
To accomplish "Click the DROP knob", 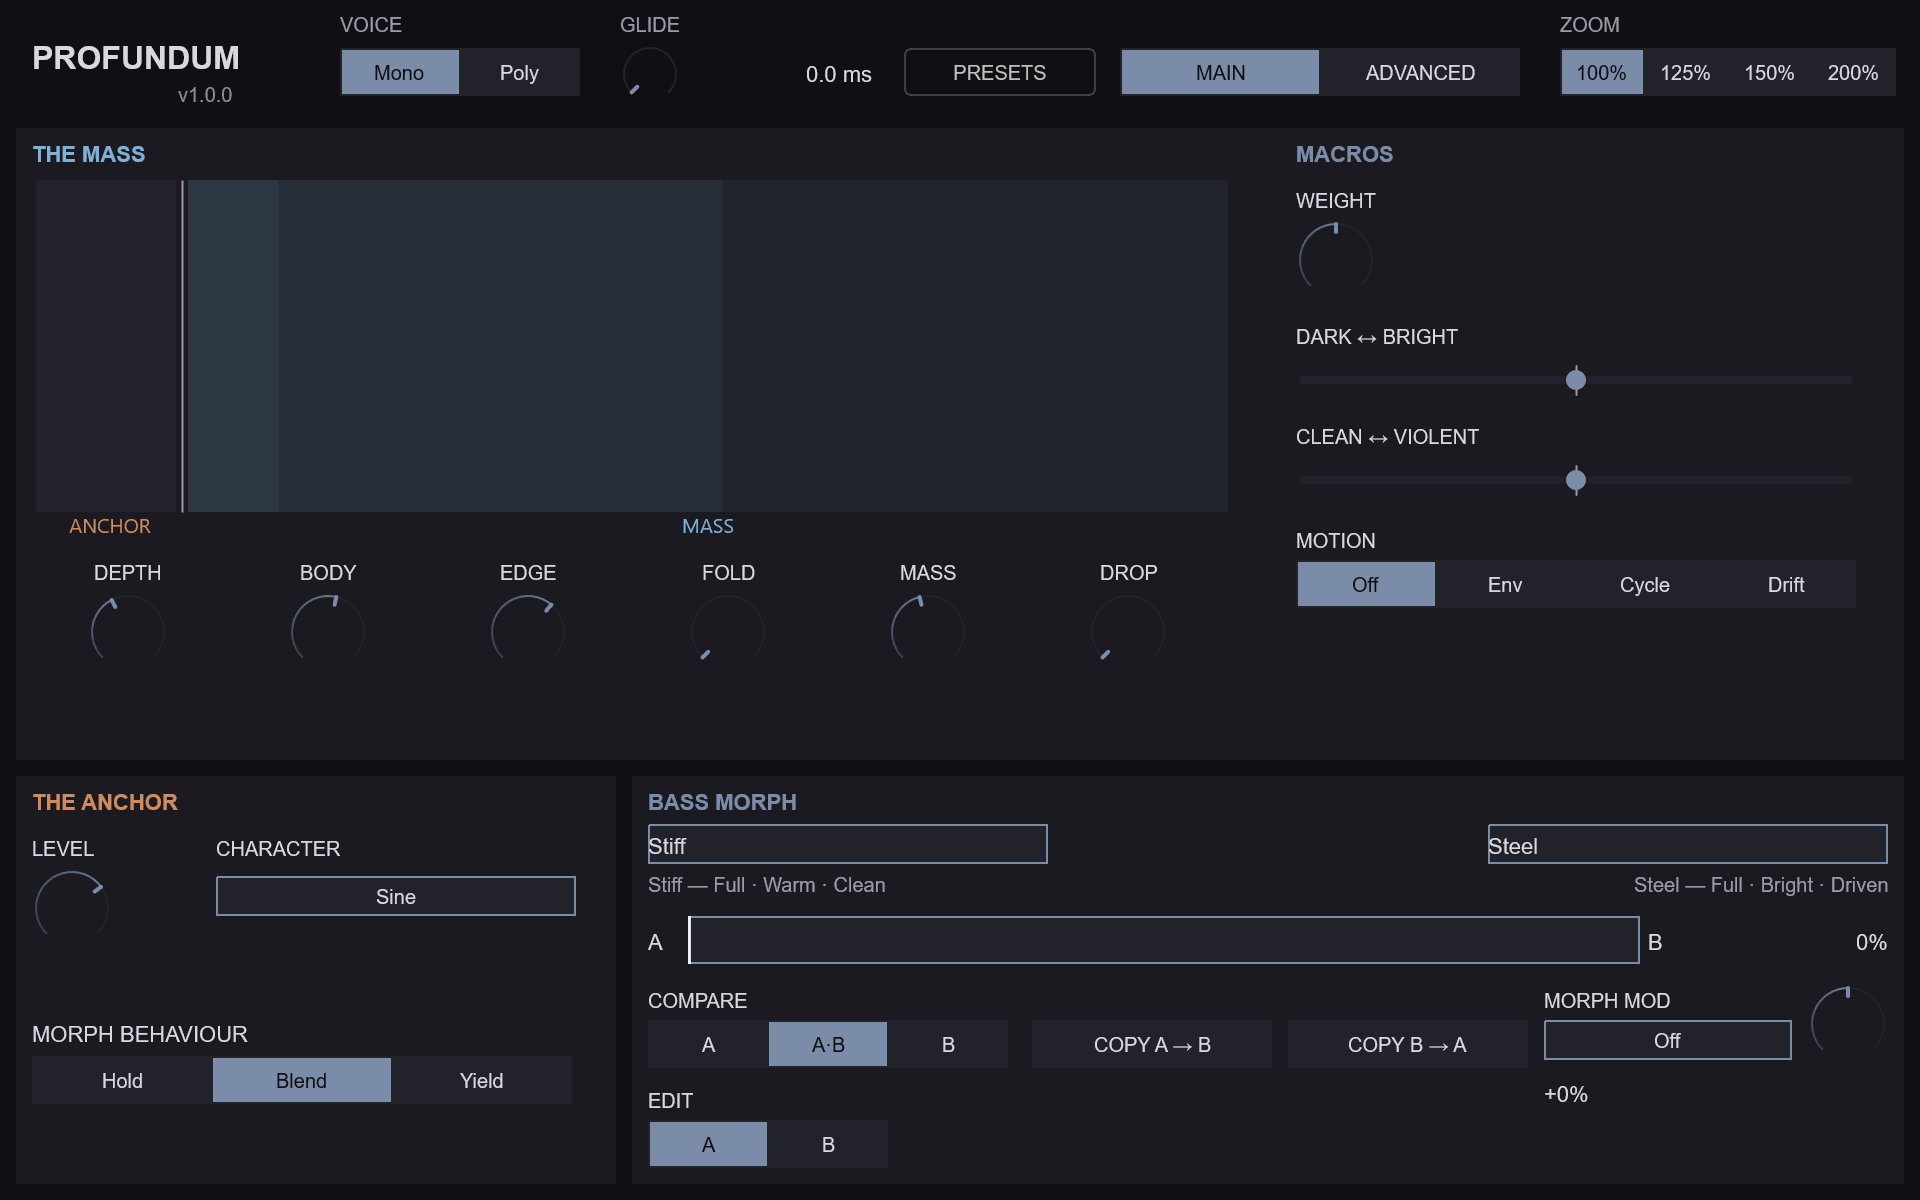I will [1127, 631].
